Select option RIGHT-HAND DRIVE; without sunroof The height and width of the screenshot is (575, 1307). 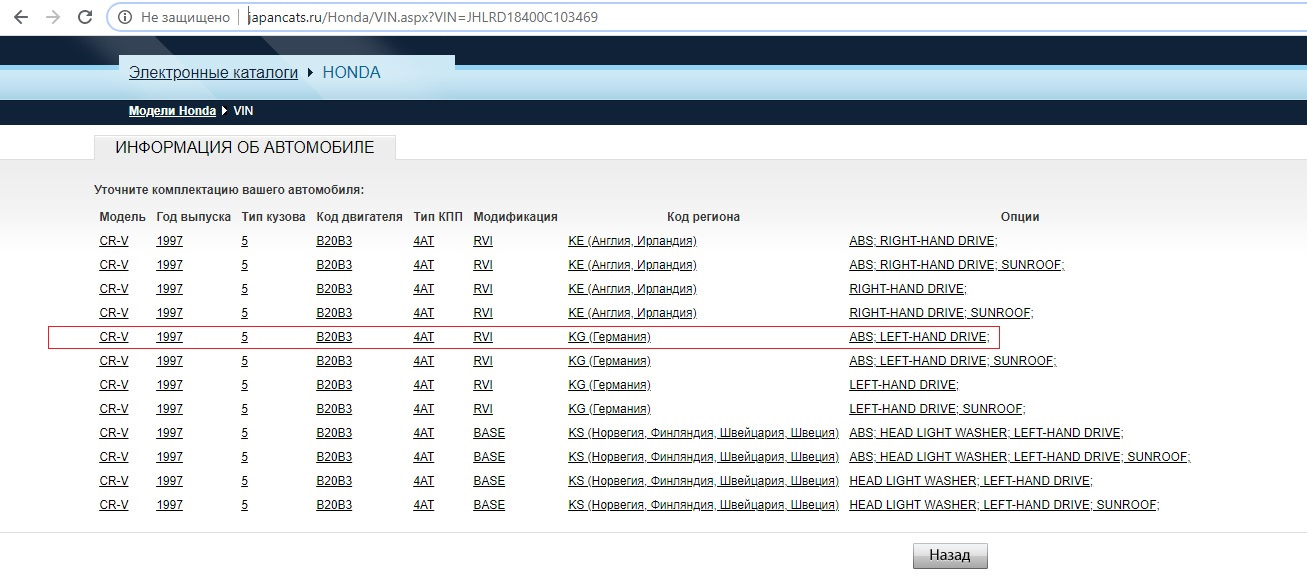coord(908,289)
